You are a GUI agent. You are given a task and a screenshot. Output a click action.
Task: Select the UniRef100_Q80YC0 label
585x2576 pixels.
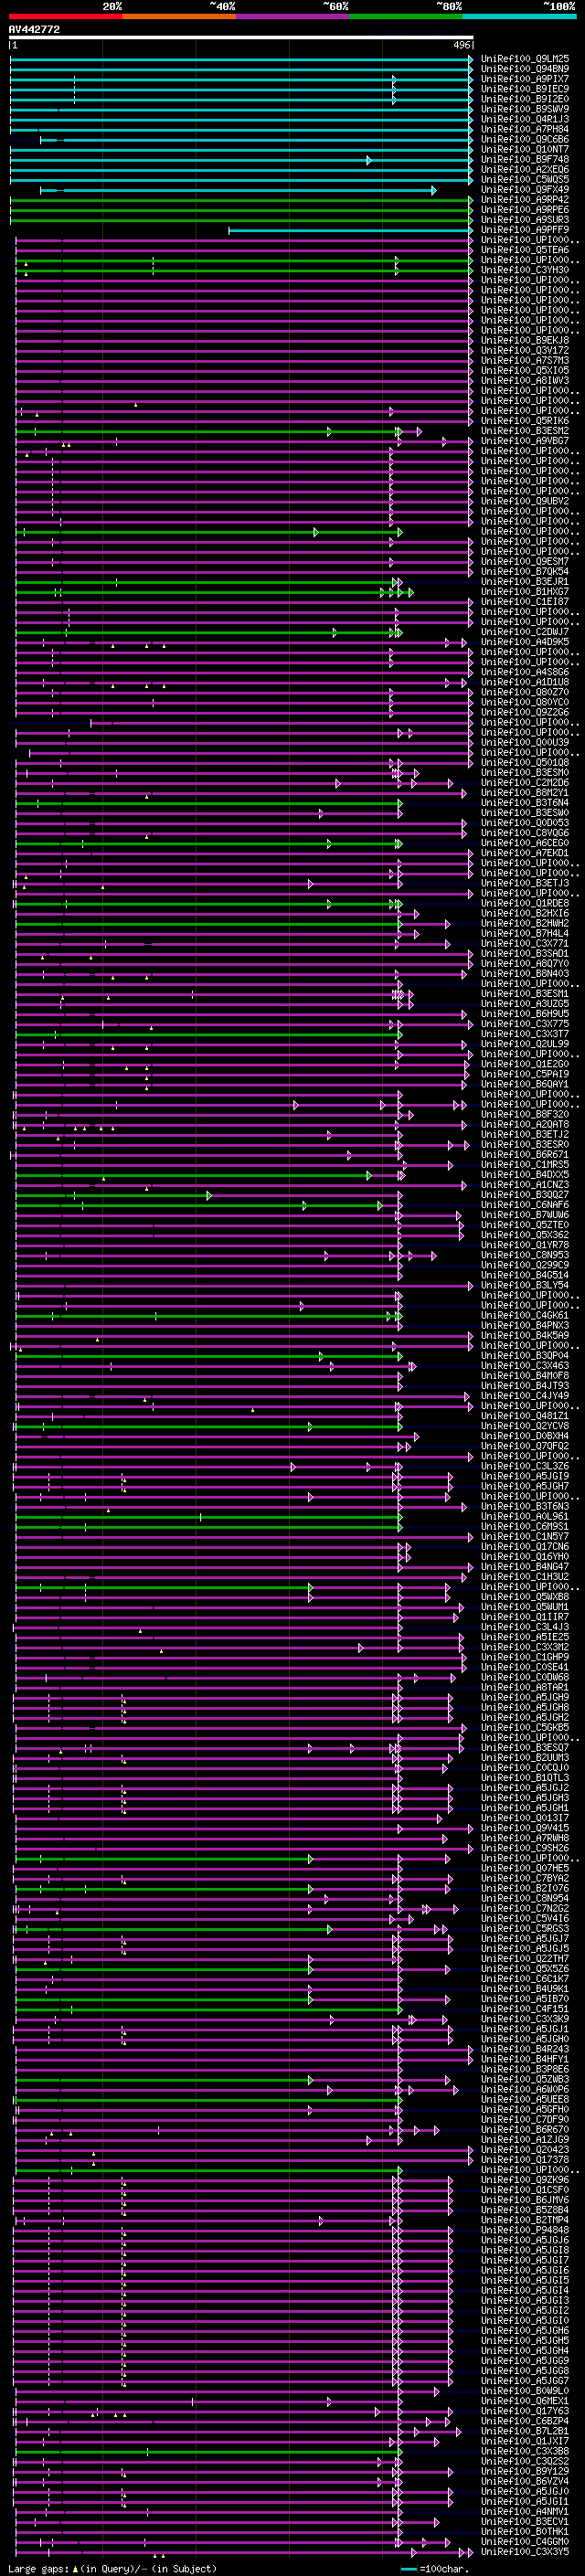[x=525, y=702]
